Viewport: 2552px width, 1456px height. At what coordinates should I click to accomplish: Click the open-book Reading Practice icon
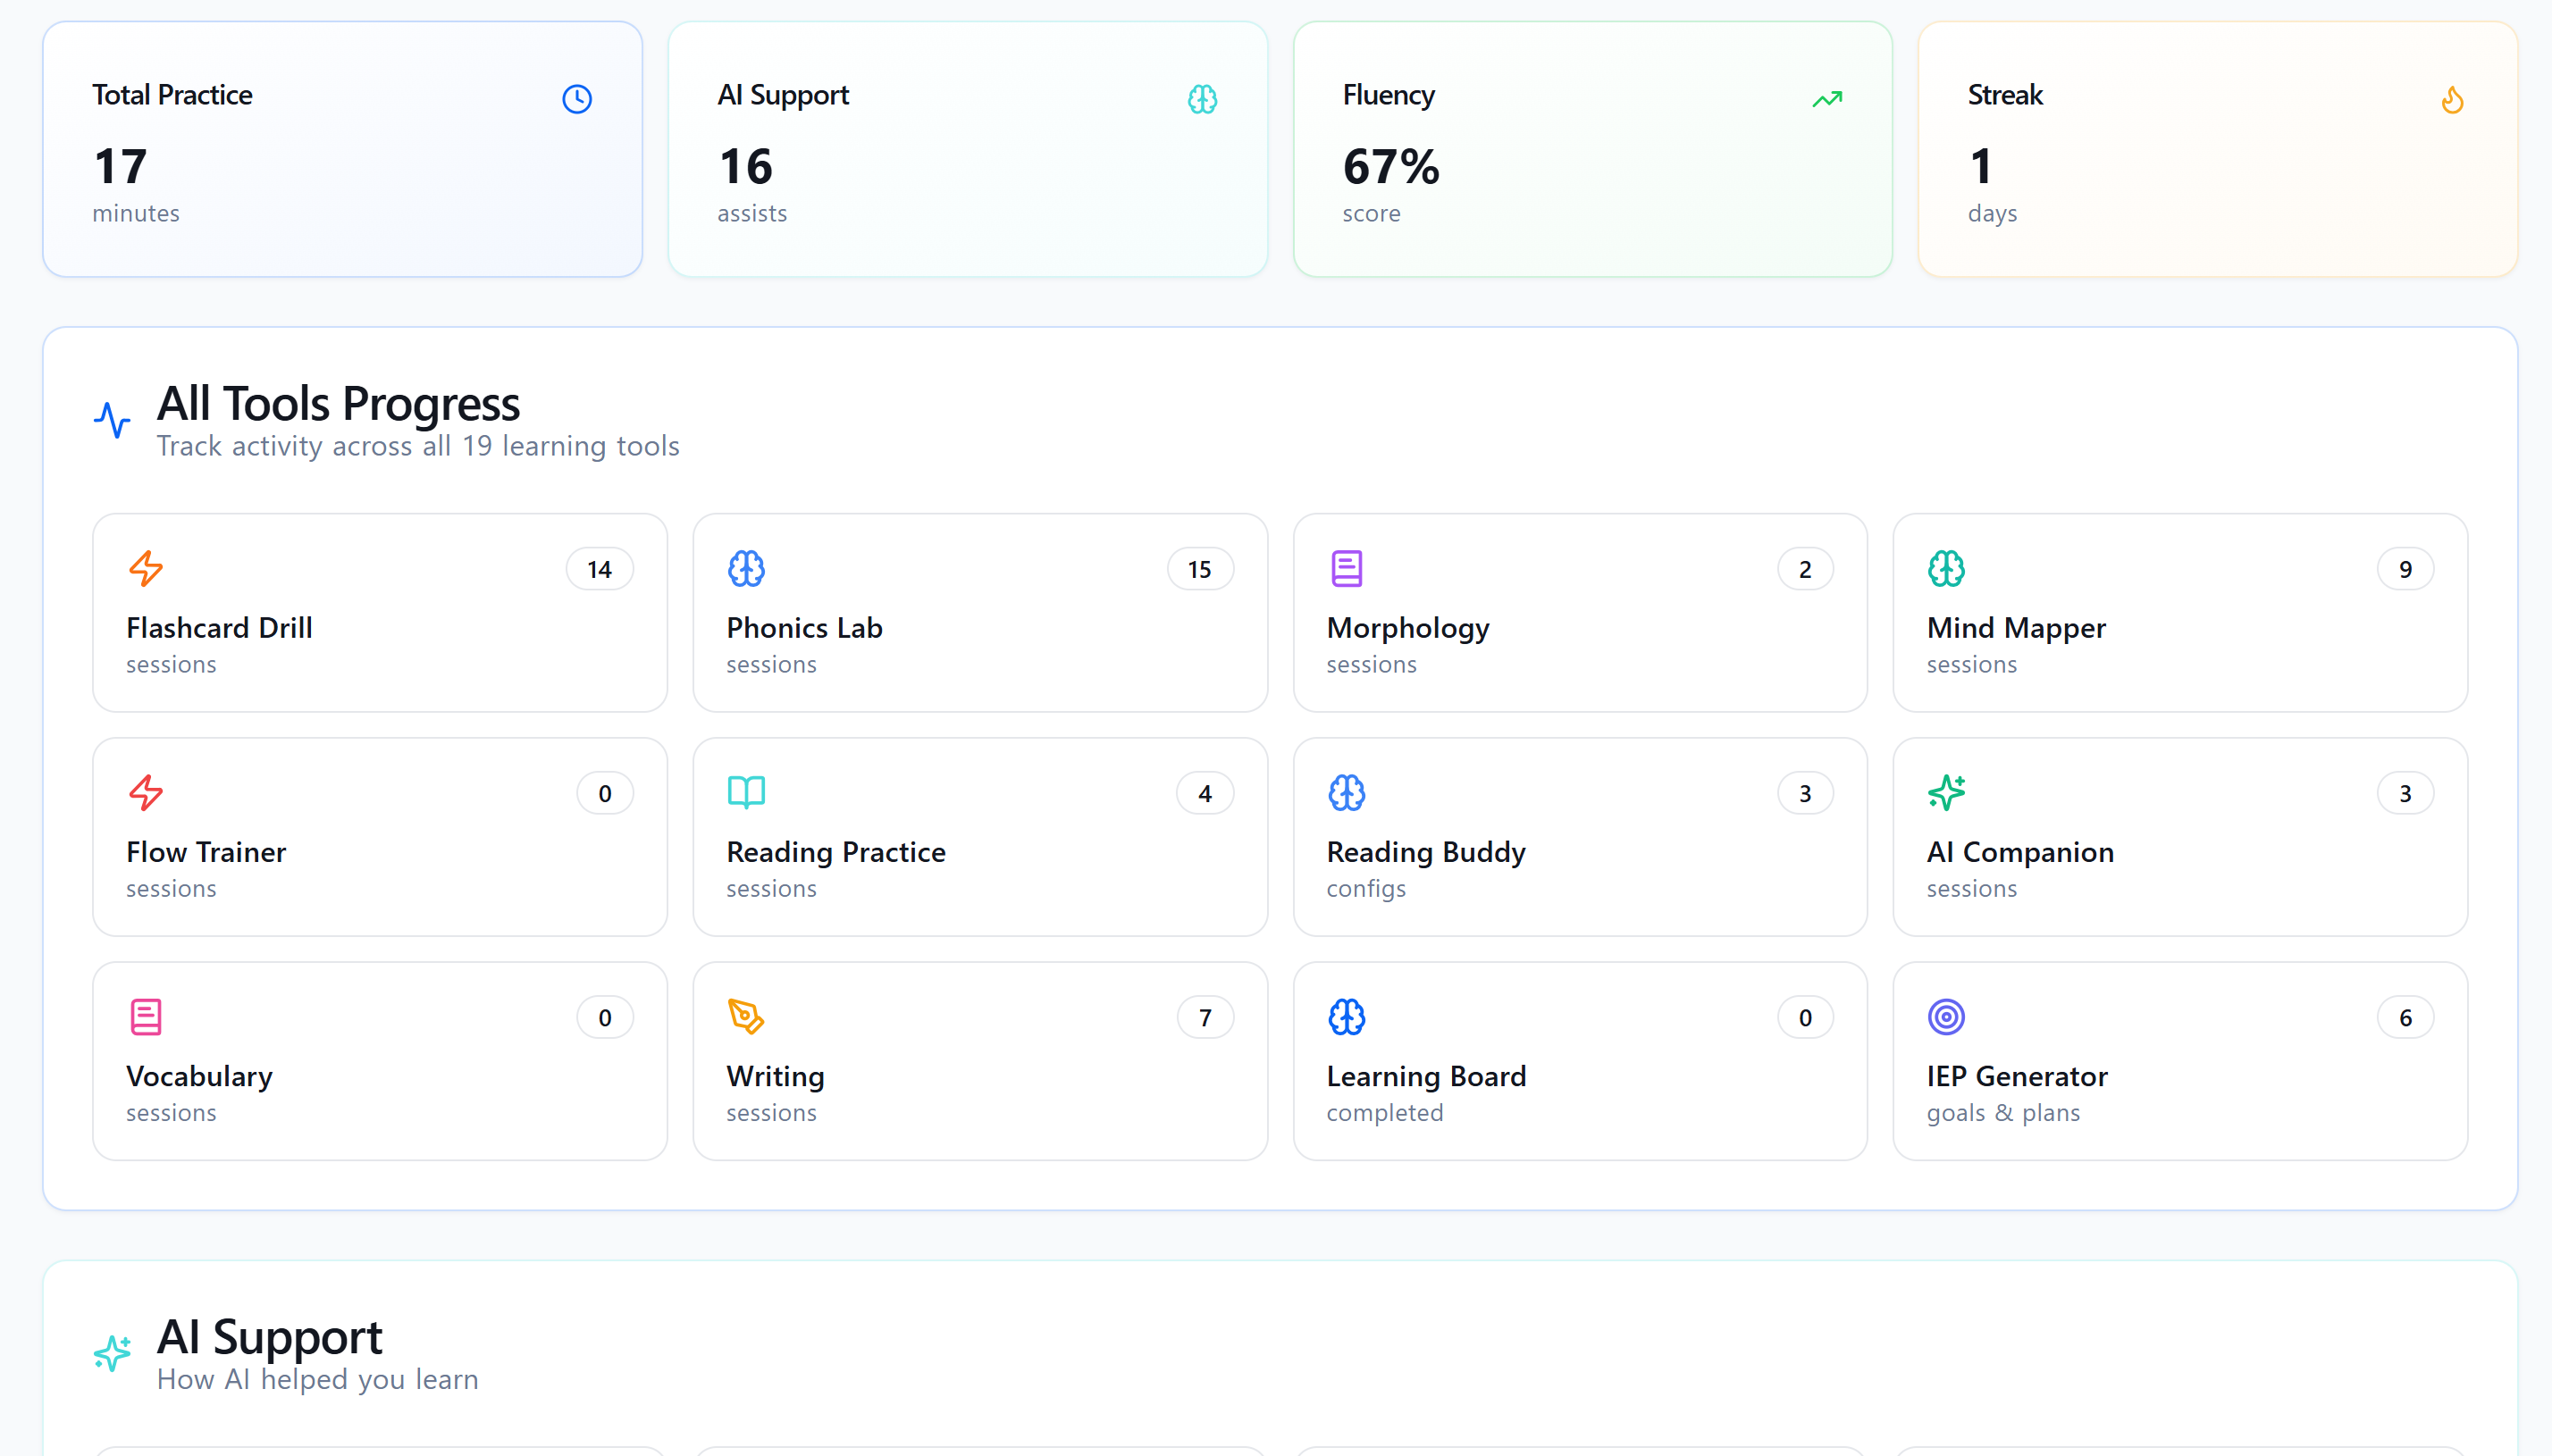(x=746, y=792)
